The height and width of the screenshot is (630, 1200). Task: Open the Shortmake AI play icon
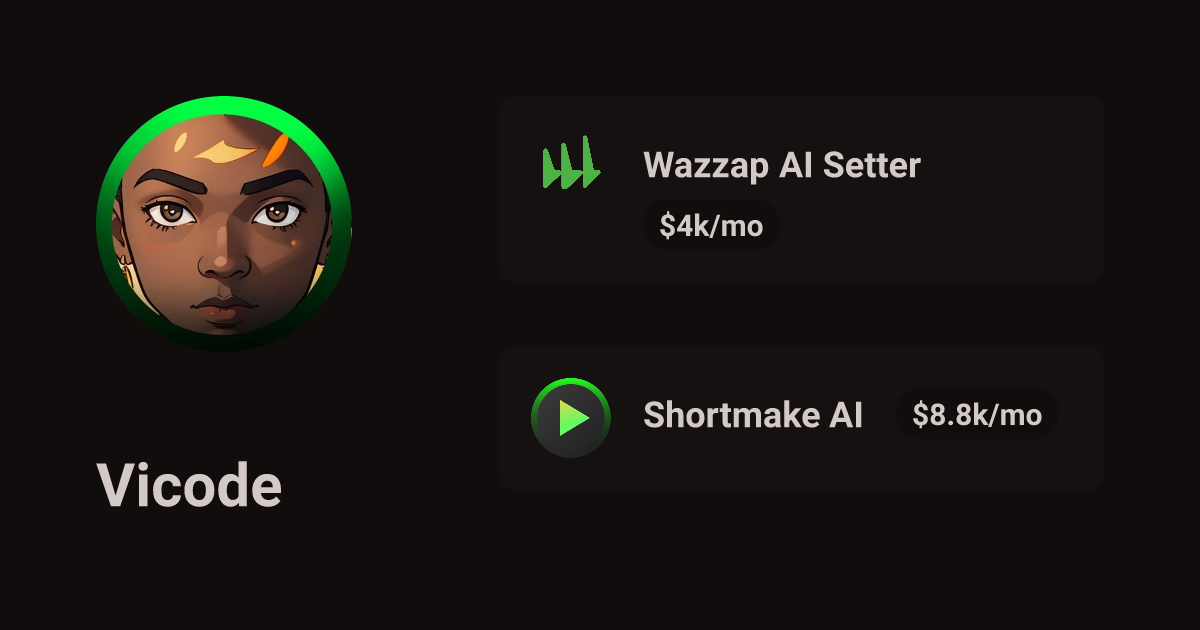click(571, 418)
